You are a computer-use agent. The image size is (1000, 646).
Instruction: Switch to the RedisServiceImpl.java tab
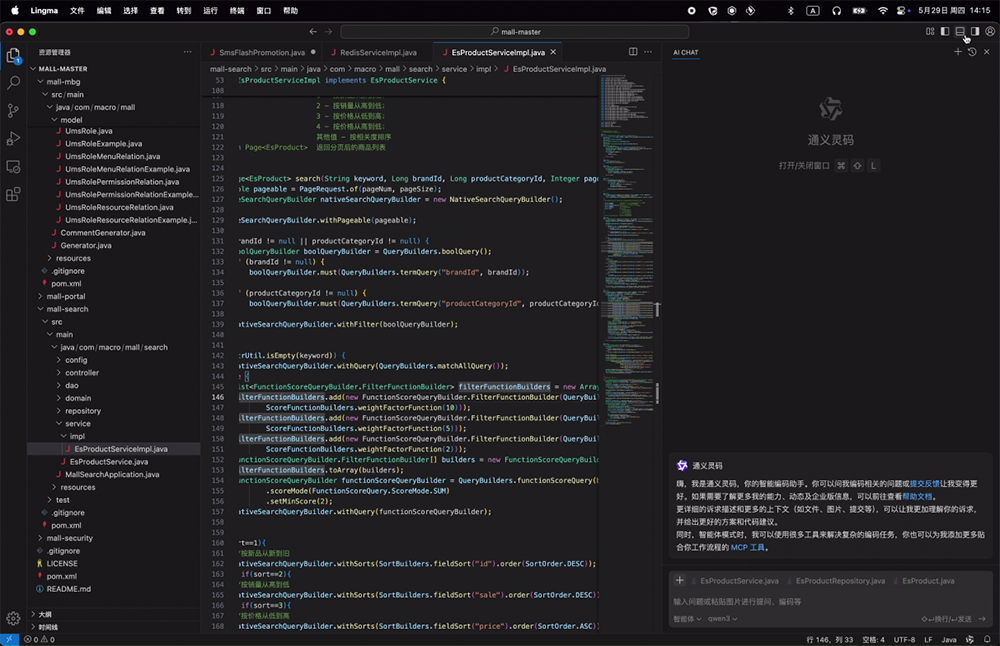point(377,52)
